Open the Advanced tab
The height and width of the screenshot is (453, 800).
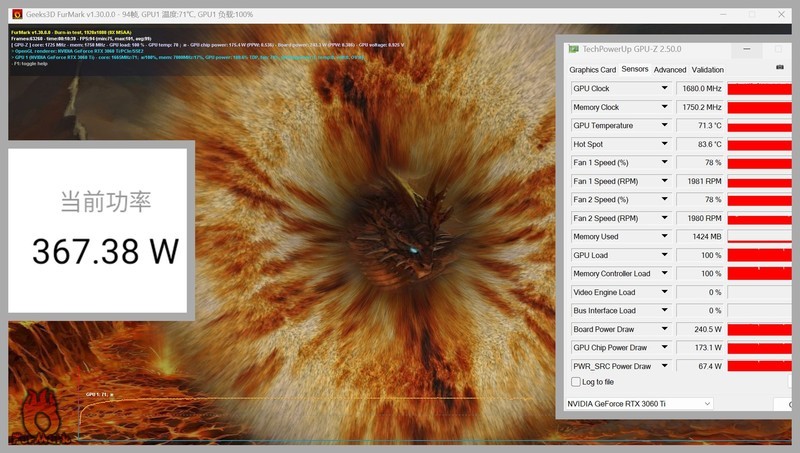pos(669,70)
